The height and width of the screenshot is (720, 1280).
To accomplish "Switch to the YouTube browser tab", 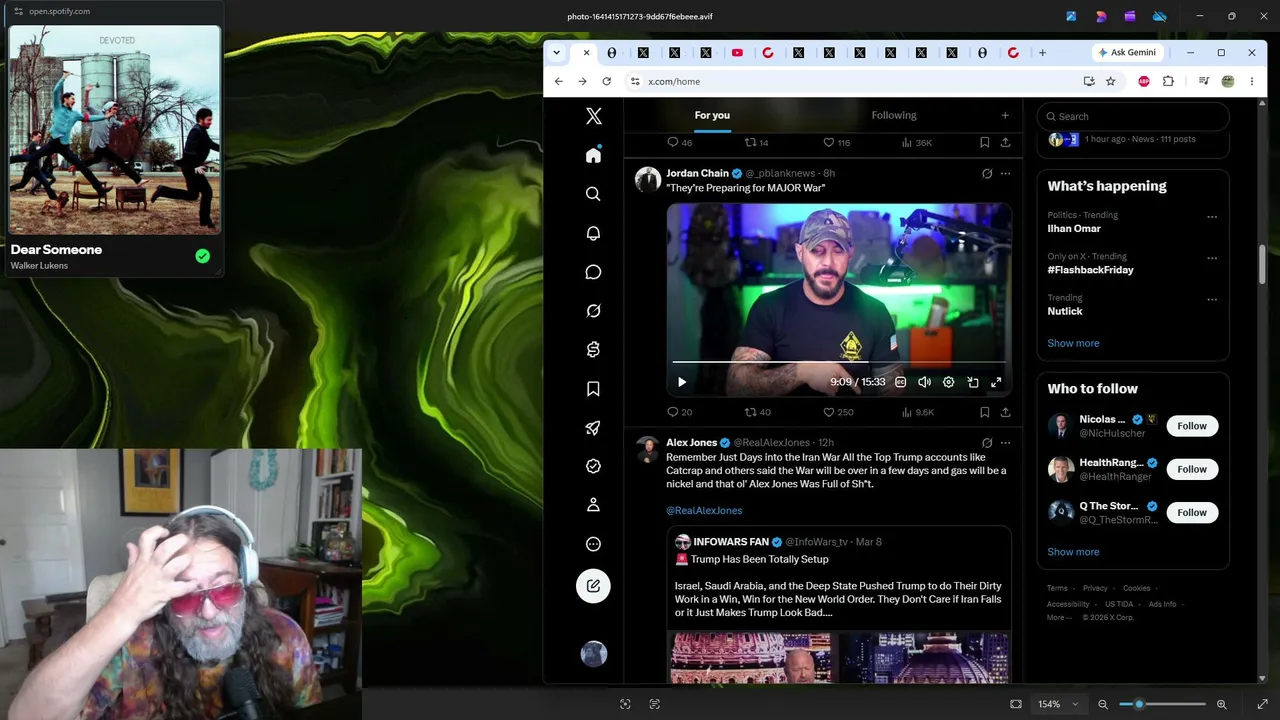I will pos(737,53).
